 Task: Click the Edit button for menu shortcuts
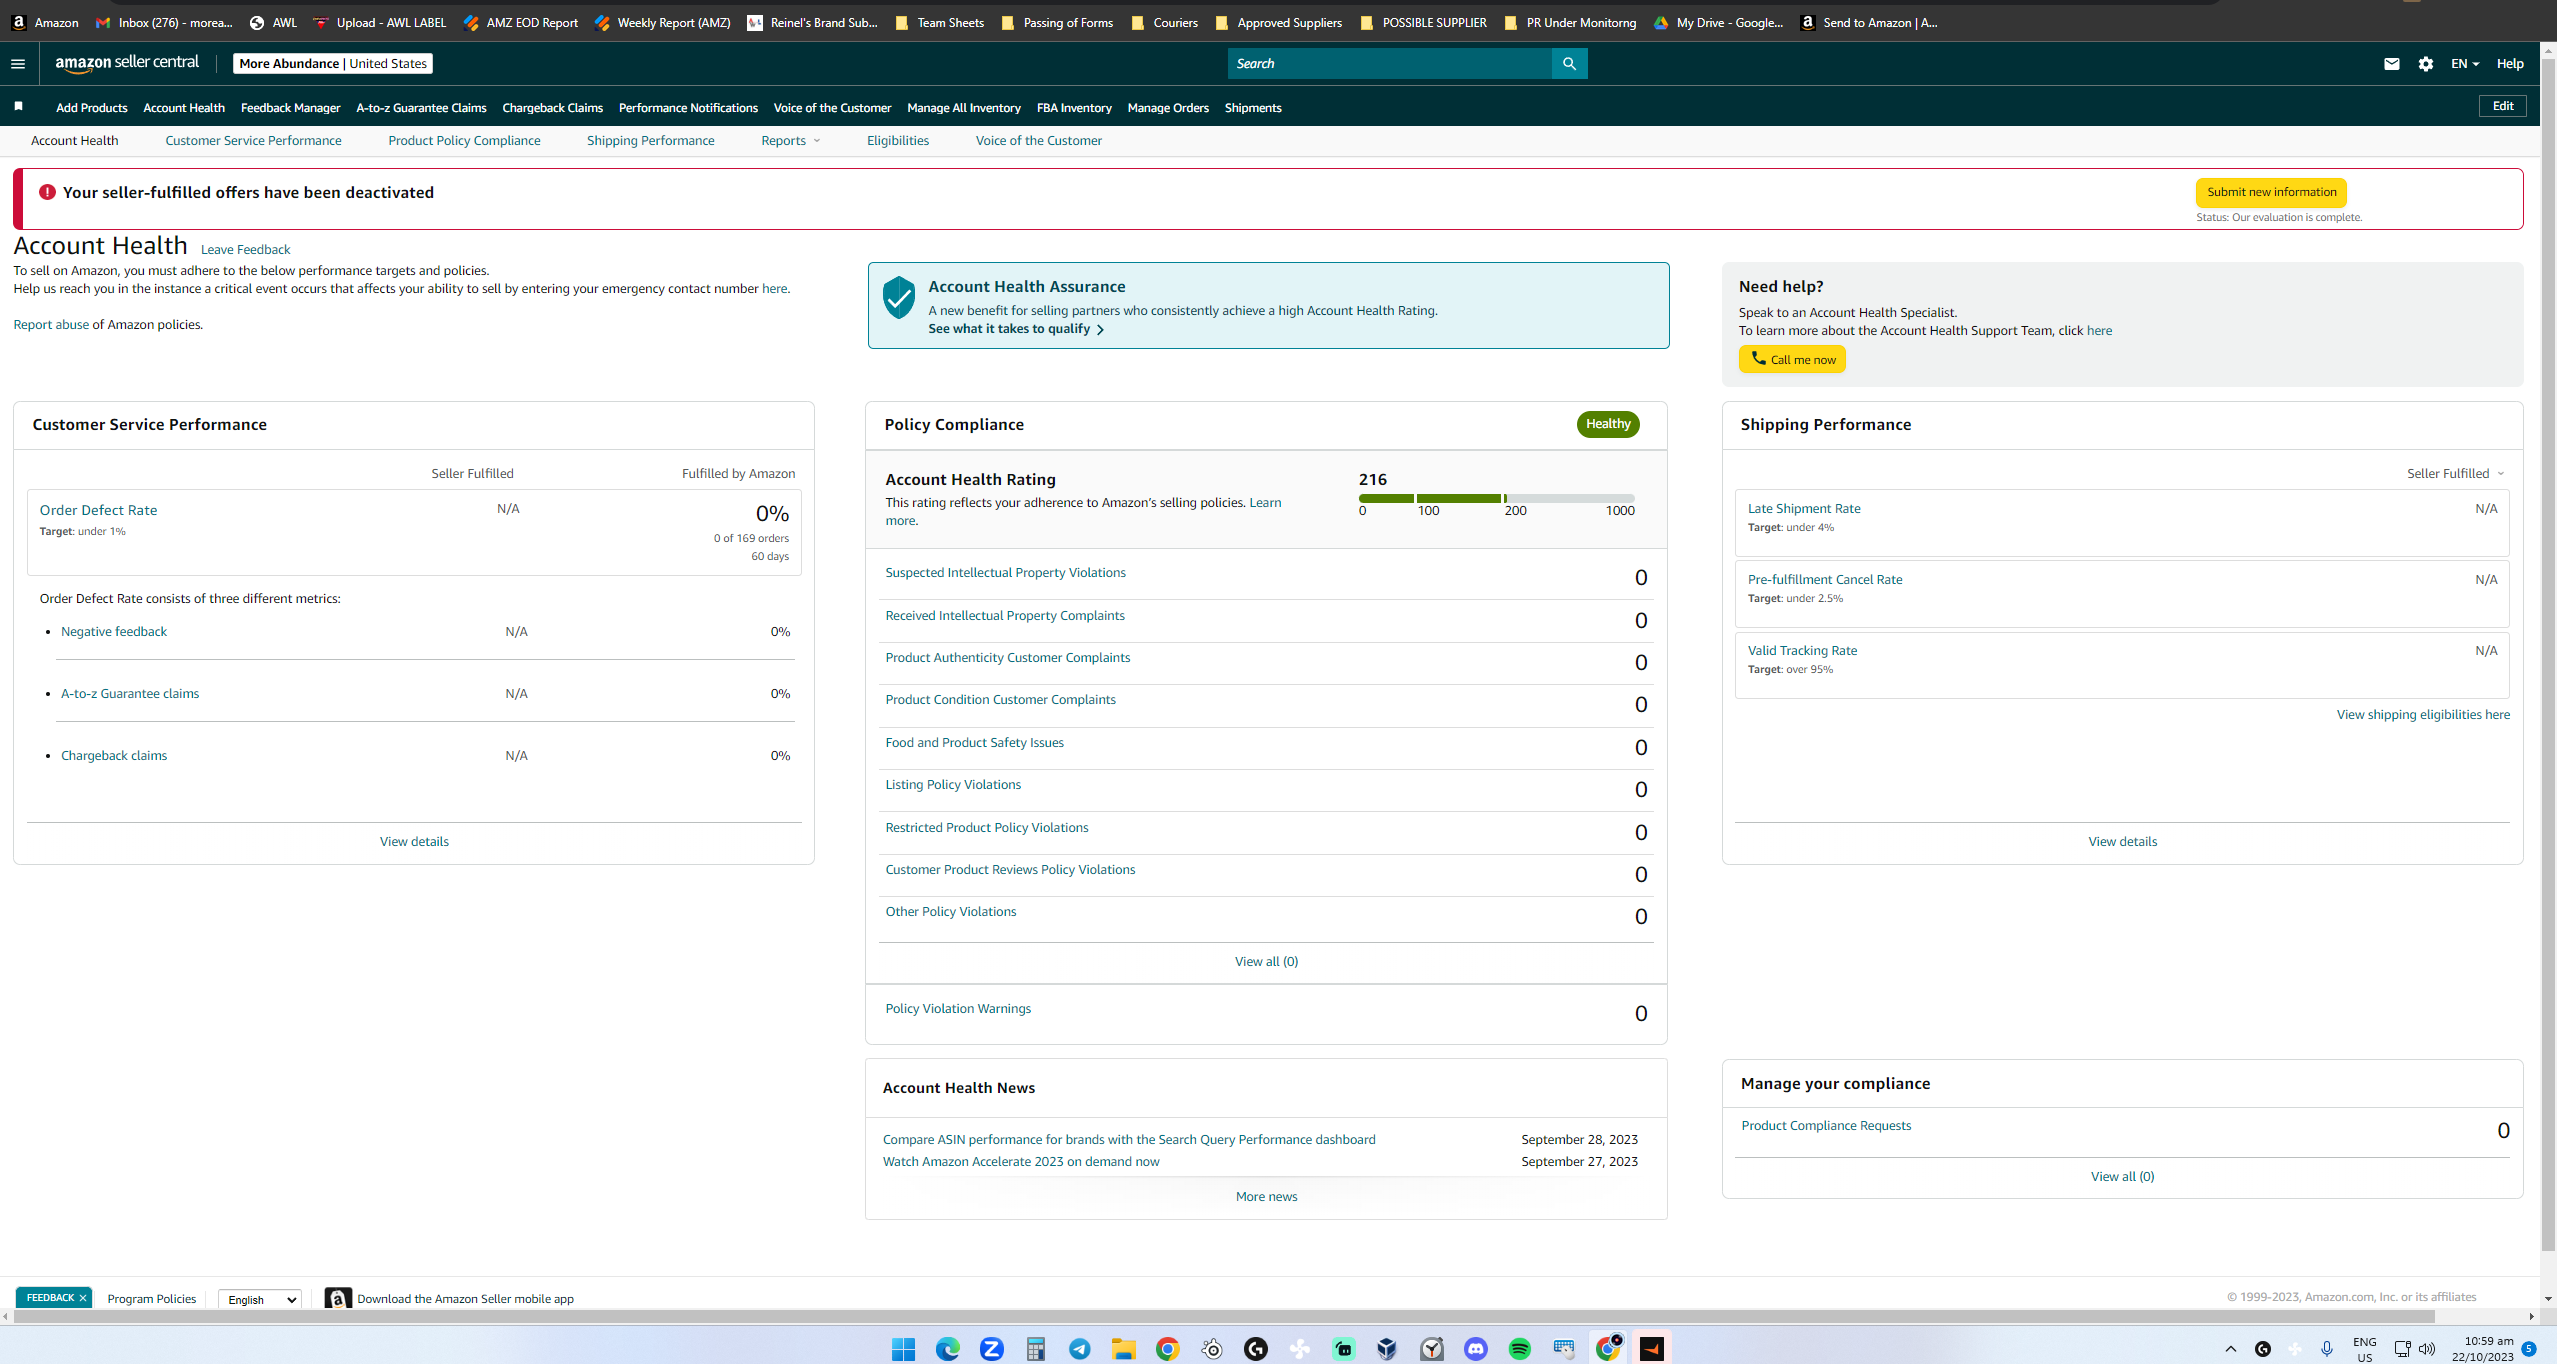2502,106
